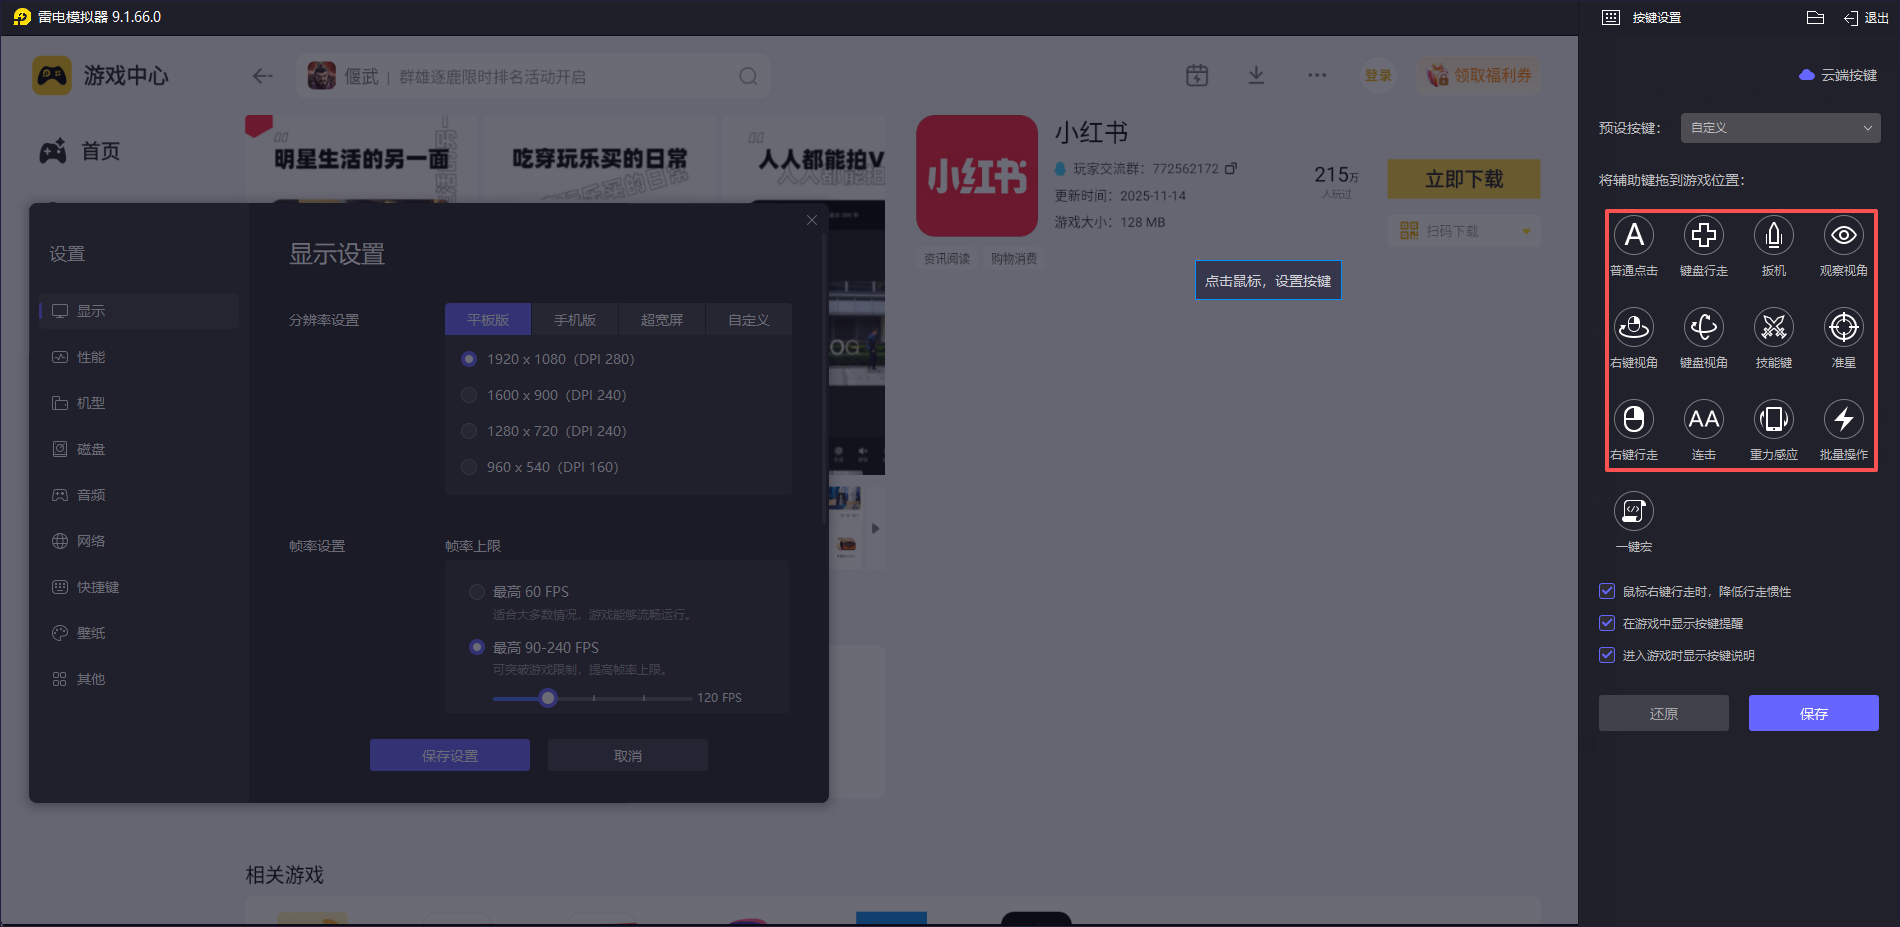Select 1280 x 720 resolution
Screen dimensions: 1900x927
(469, 431)
